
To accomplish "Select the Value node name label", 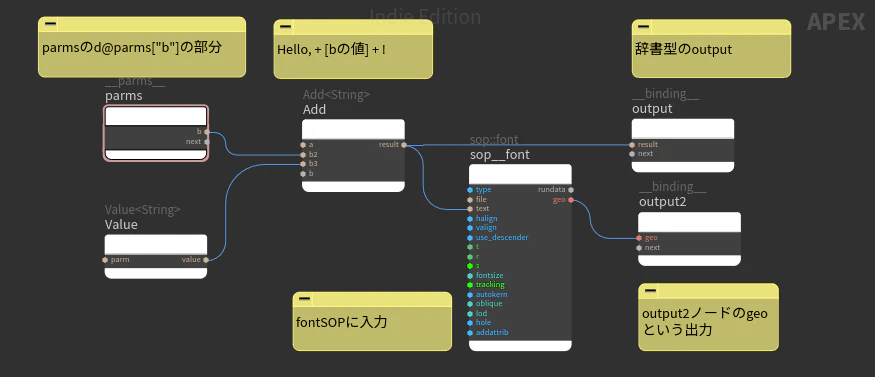I will coord(121,225).
